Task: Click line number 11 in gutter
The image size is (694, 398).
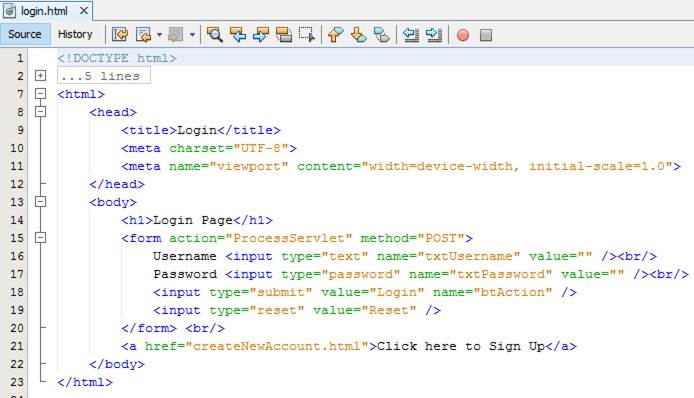Action: click(x=17, y=166)
